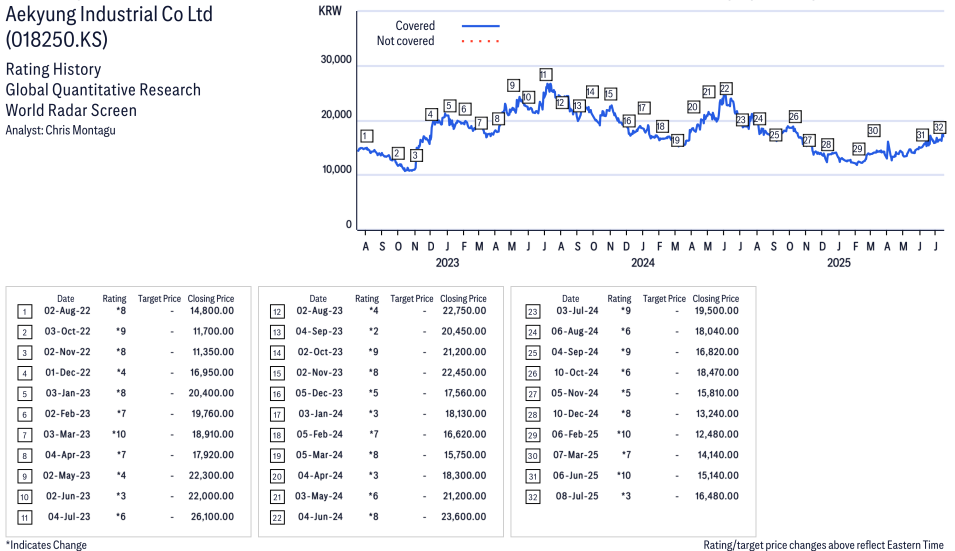Click the numbered box 22 in second table
The width and height of the screenshot is (955, 551).
[x=277, y=518]
